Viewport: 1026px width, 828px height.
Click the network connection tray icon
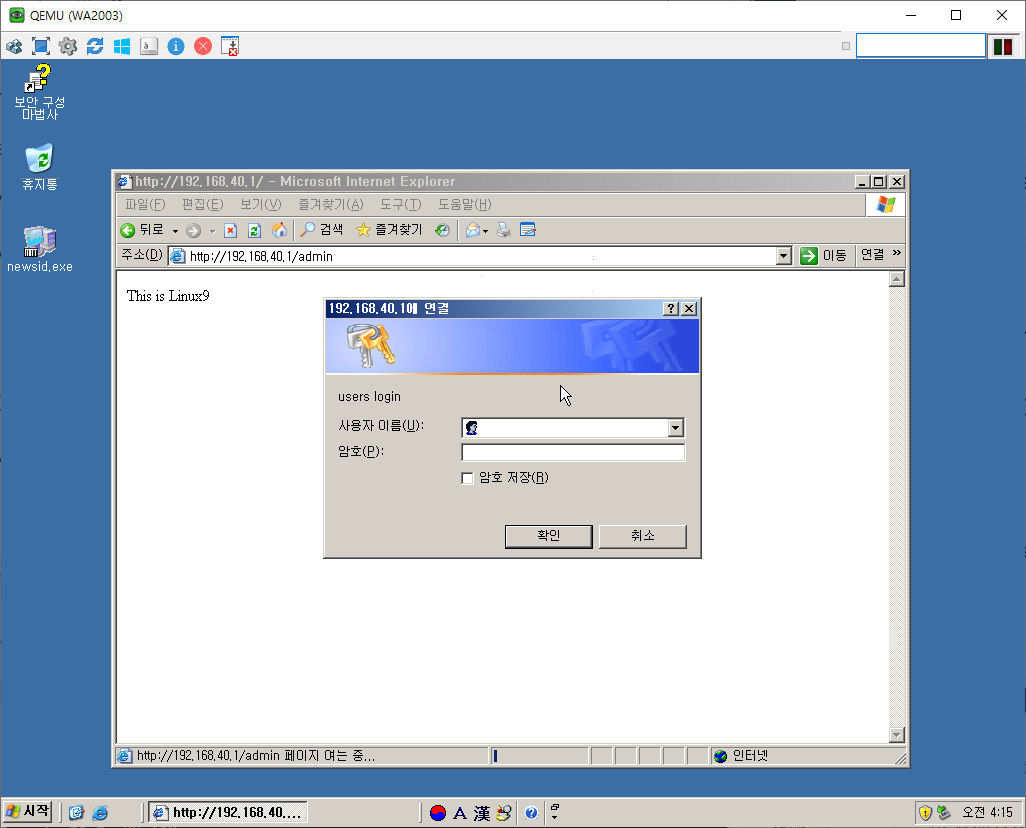[x=943, y=813]
